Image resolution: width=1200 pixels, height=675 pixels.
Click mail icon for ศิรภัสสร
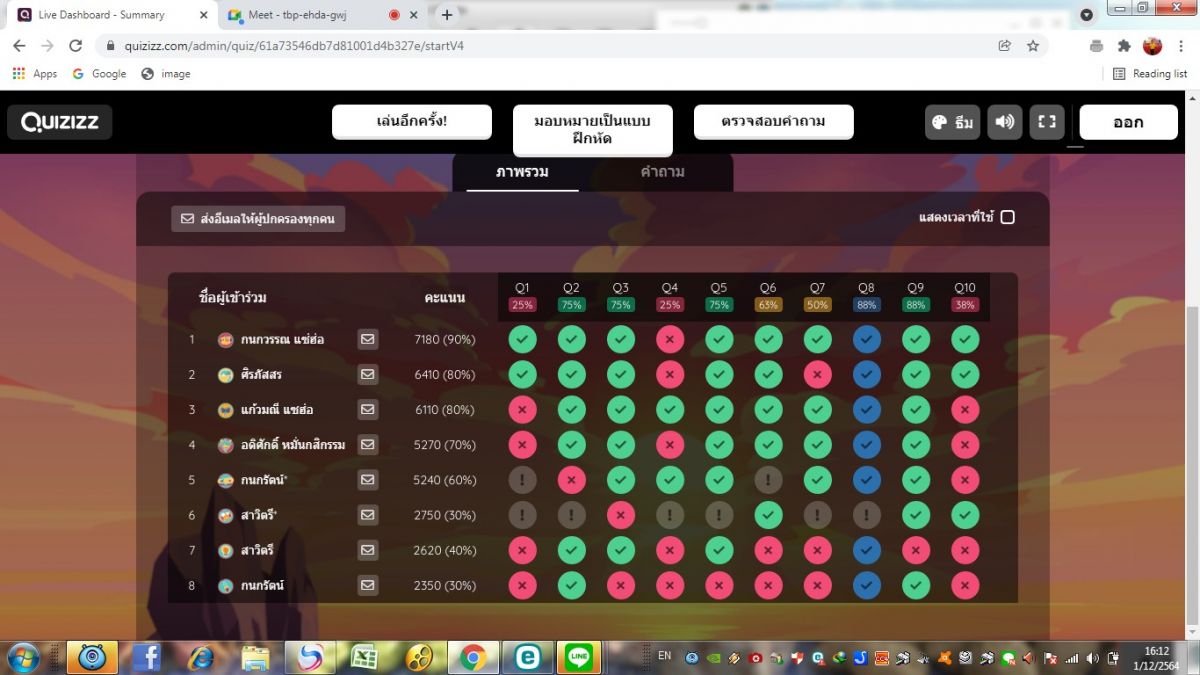point(368,375)
